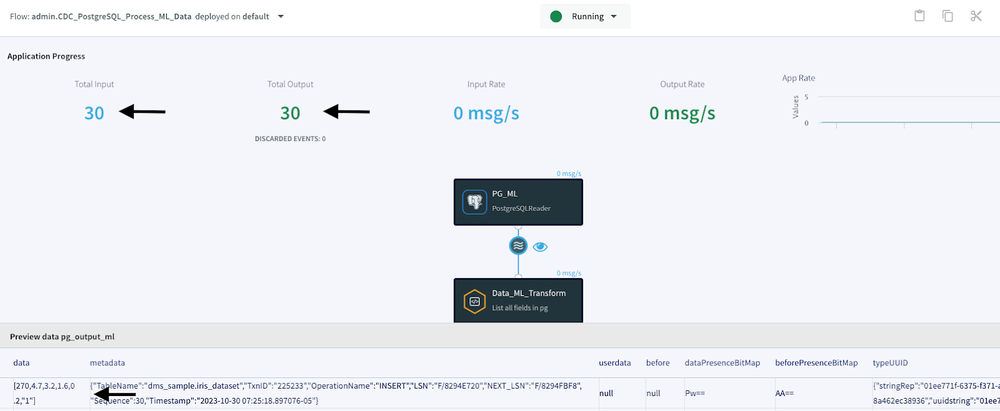
Task: Click the DISCARDED EVENTS: 0 label
Action: (290, 138)
